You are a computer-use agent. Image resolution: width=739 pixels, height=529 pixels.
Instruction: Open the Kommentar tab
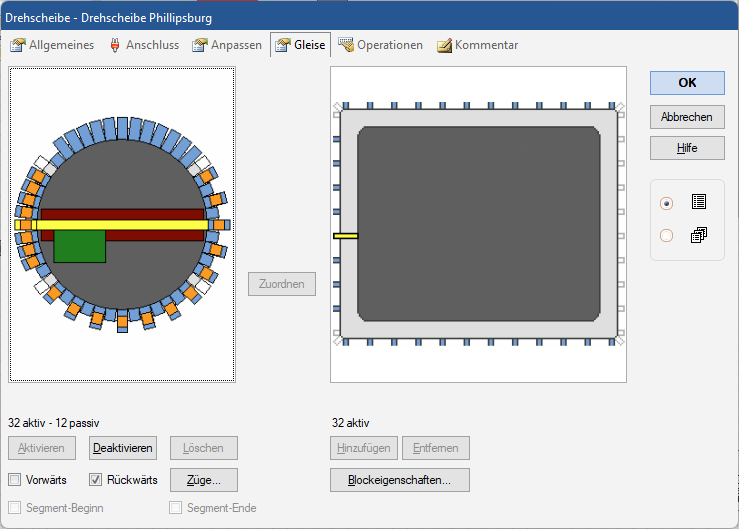pyautogui.click(x=477, y=45)
